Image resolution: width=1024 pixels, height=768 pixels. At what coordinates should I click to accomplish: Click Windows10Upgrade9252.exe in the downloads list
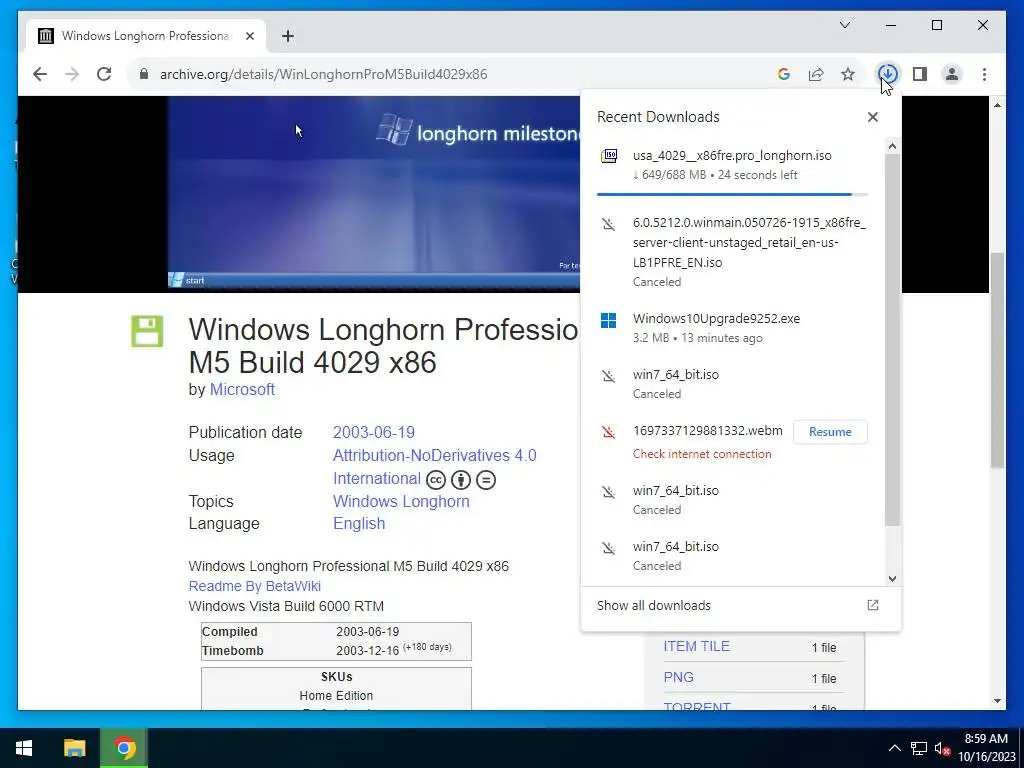click(716, 319)
